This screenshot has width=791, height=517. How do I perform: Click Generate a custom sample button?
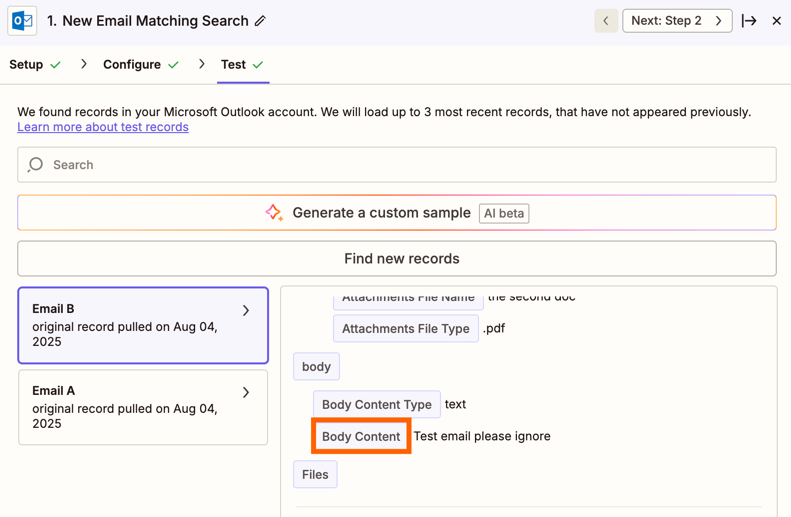click(397, 213)
